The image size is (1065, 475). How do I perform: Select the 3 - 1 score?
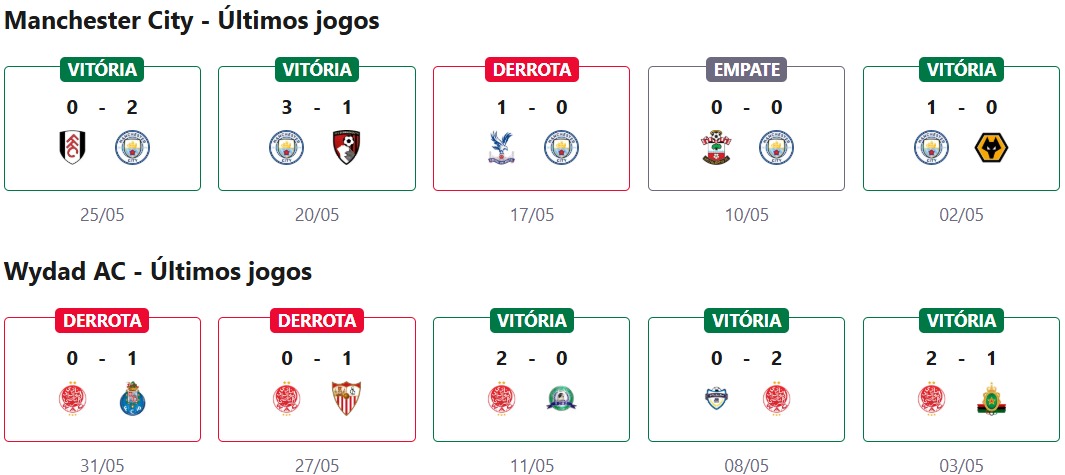click(x=316, y=108)
